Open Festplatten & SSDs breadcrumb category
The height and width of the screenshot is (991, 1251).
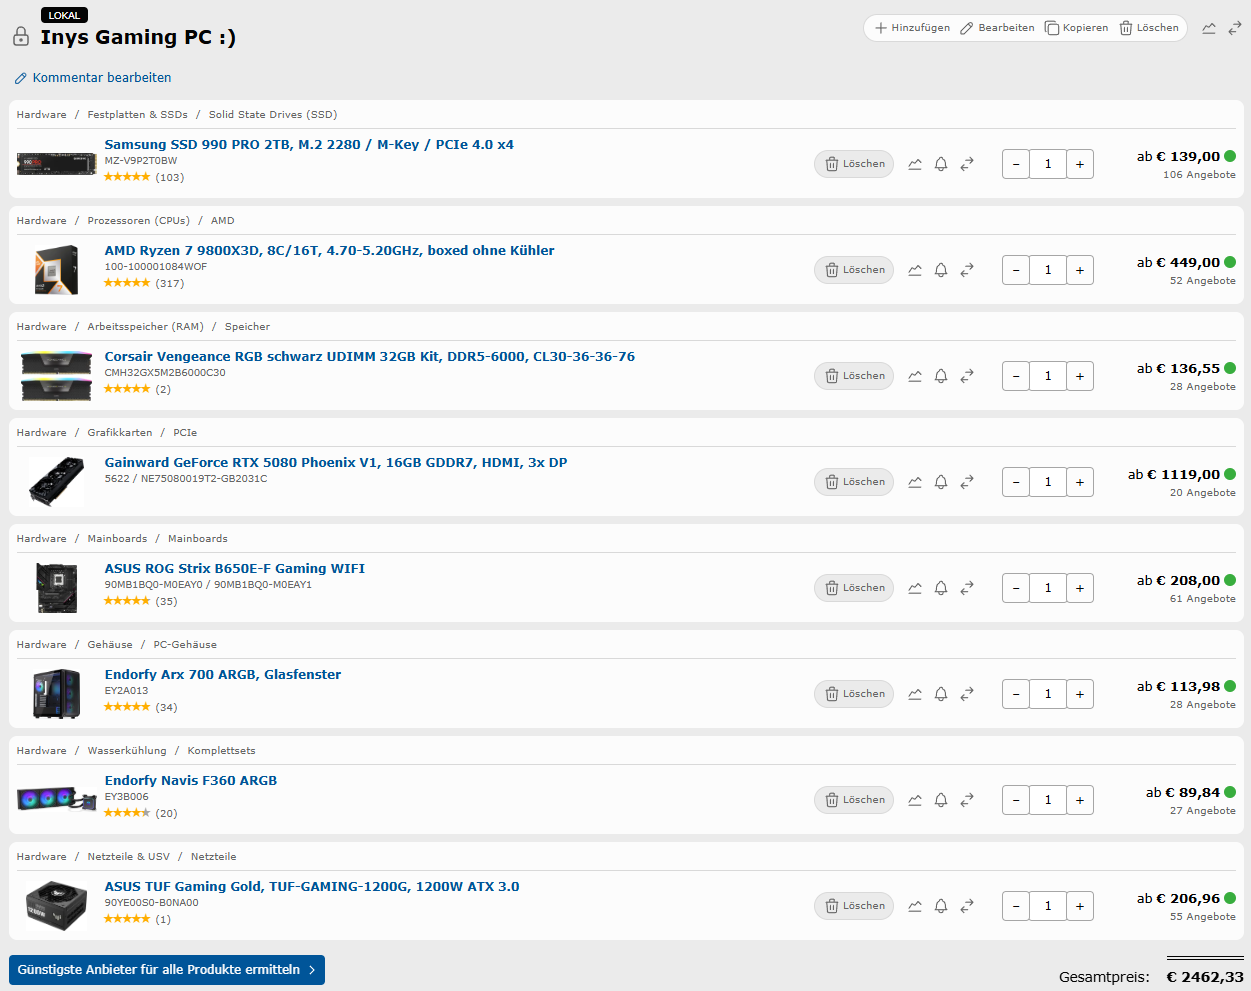[137, 115]
